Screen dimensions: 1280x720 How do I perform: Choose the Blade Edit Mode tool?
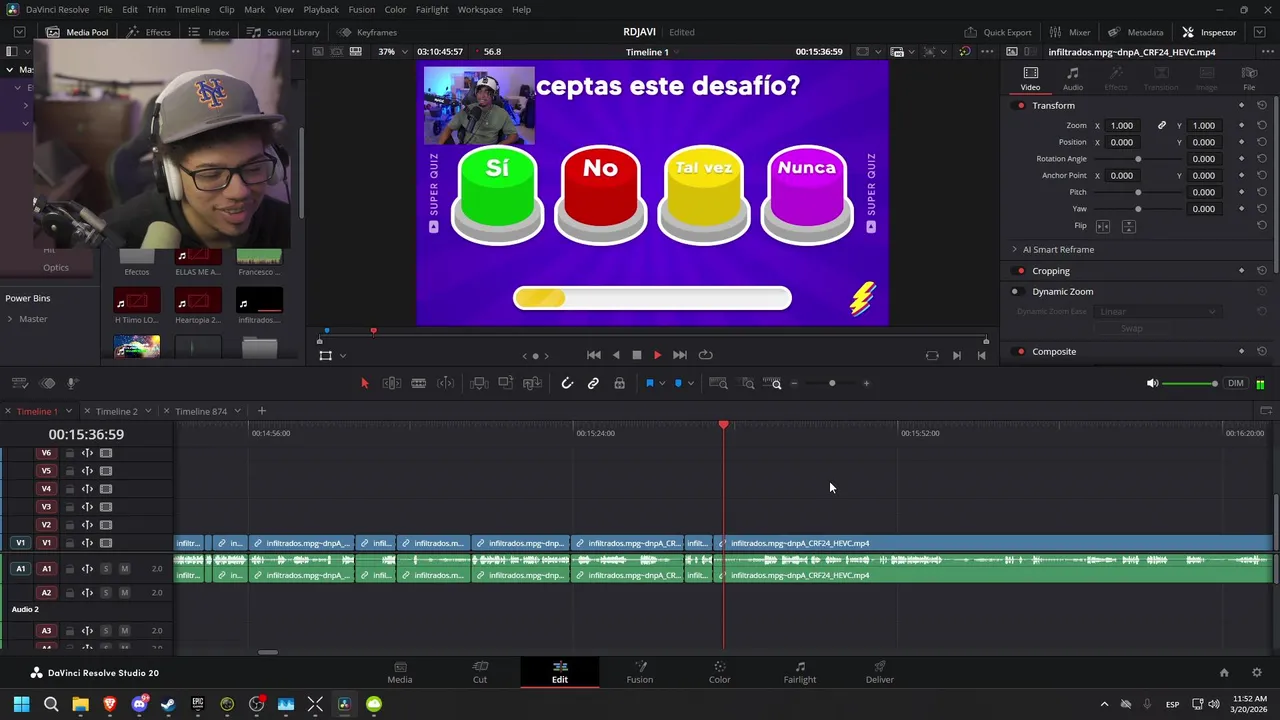point(419,383)
